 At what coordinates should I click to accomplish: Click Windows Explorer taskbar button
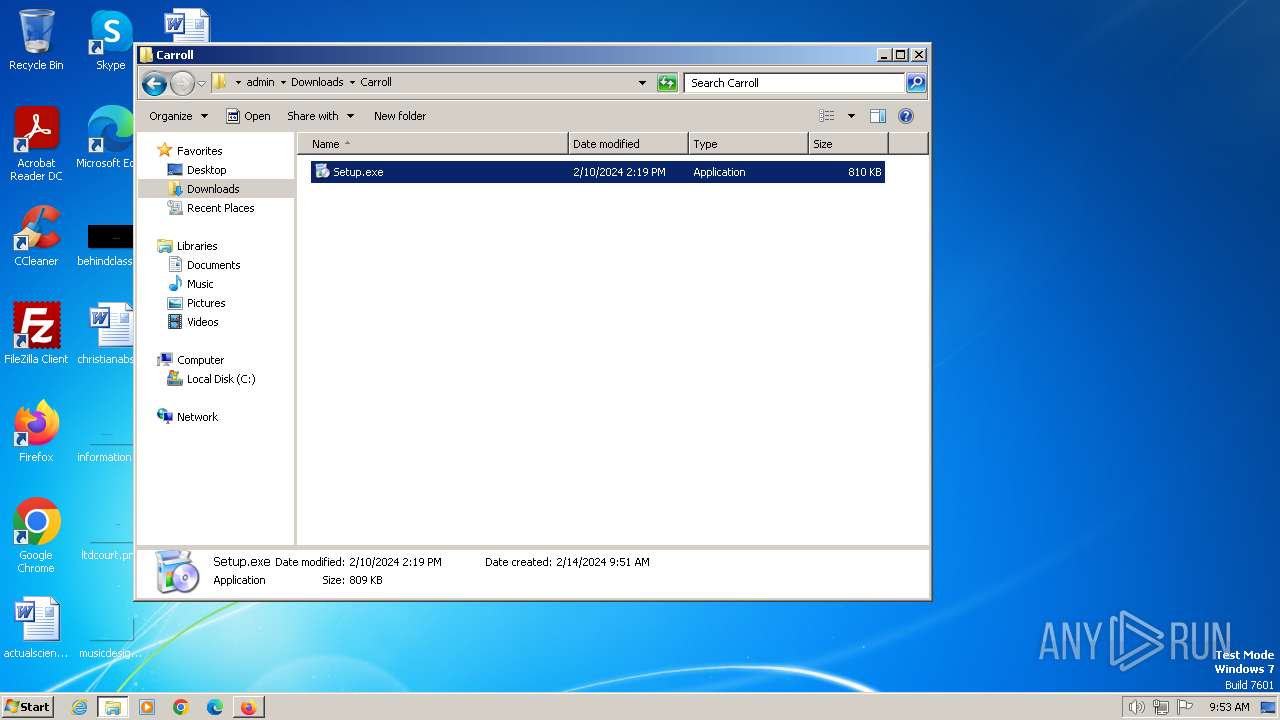coord(113,707)
